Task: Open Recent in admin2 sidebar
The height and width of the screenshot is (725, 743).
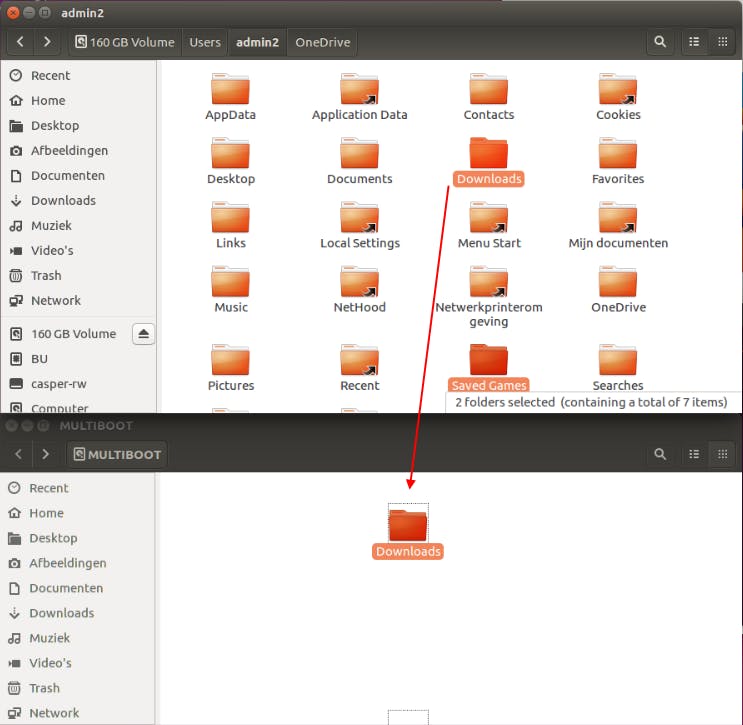Action: point(78,75)
